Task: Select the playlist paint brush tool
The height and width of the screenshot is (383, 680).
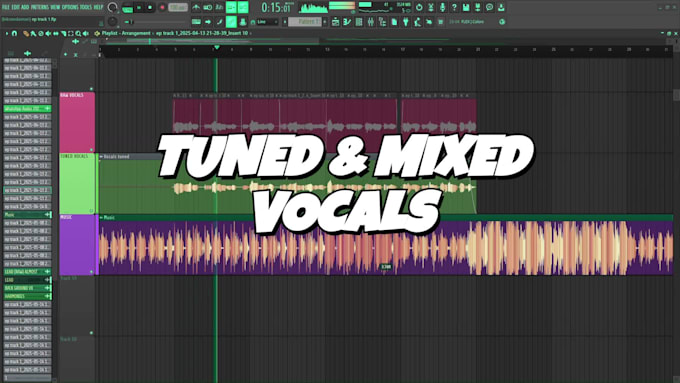Action: [x=33, y=34]
